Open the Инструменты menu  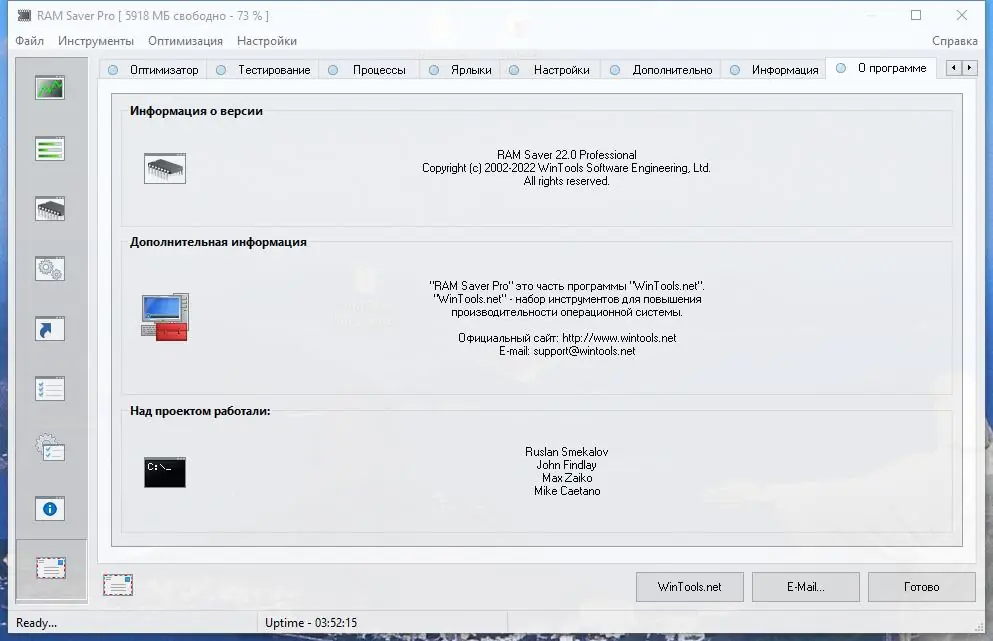[x=96, y=41]
